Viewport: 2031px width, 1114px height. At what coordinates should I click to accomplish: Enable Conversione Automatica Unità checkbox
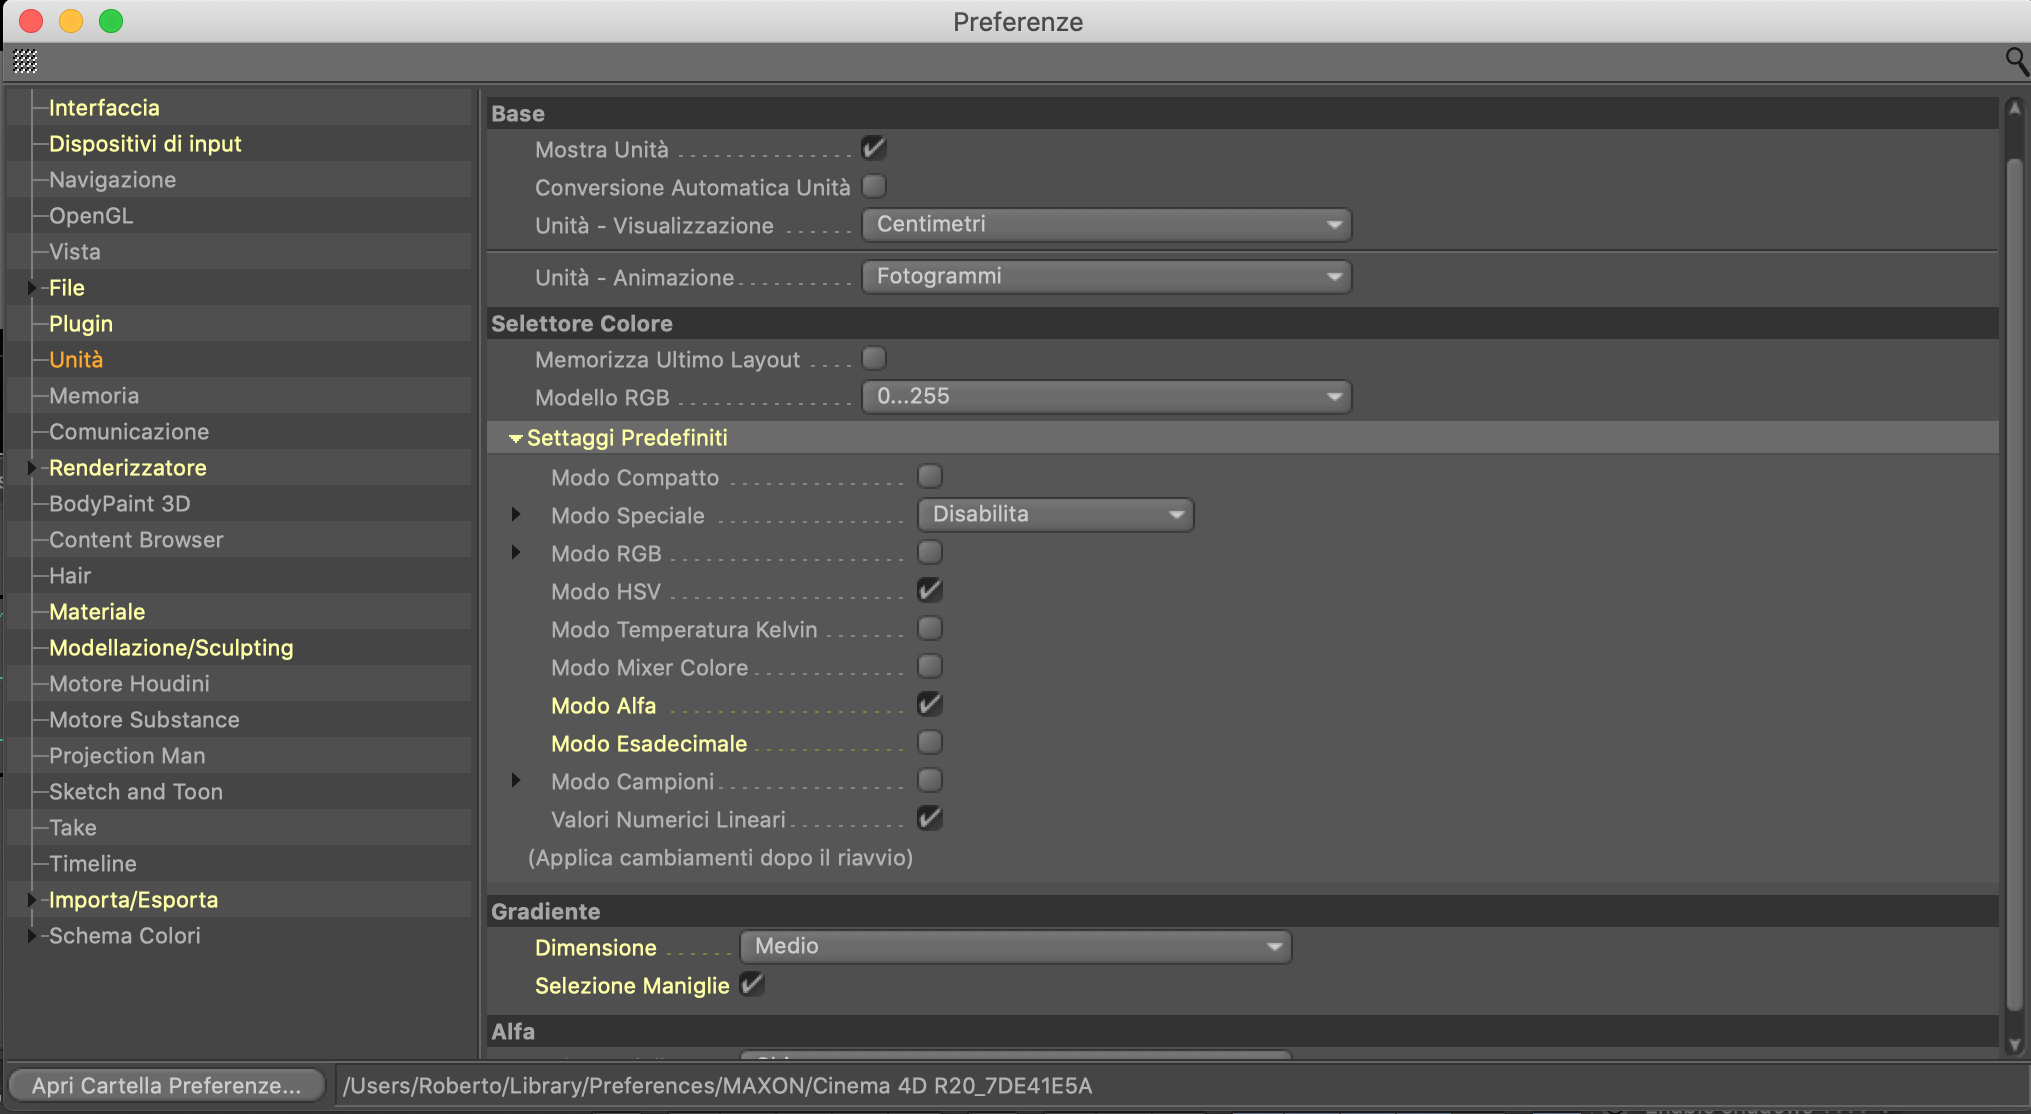(x=873, y=187)
